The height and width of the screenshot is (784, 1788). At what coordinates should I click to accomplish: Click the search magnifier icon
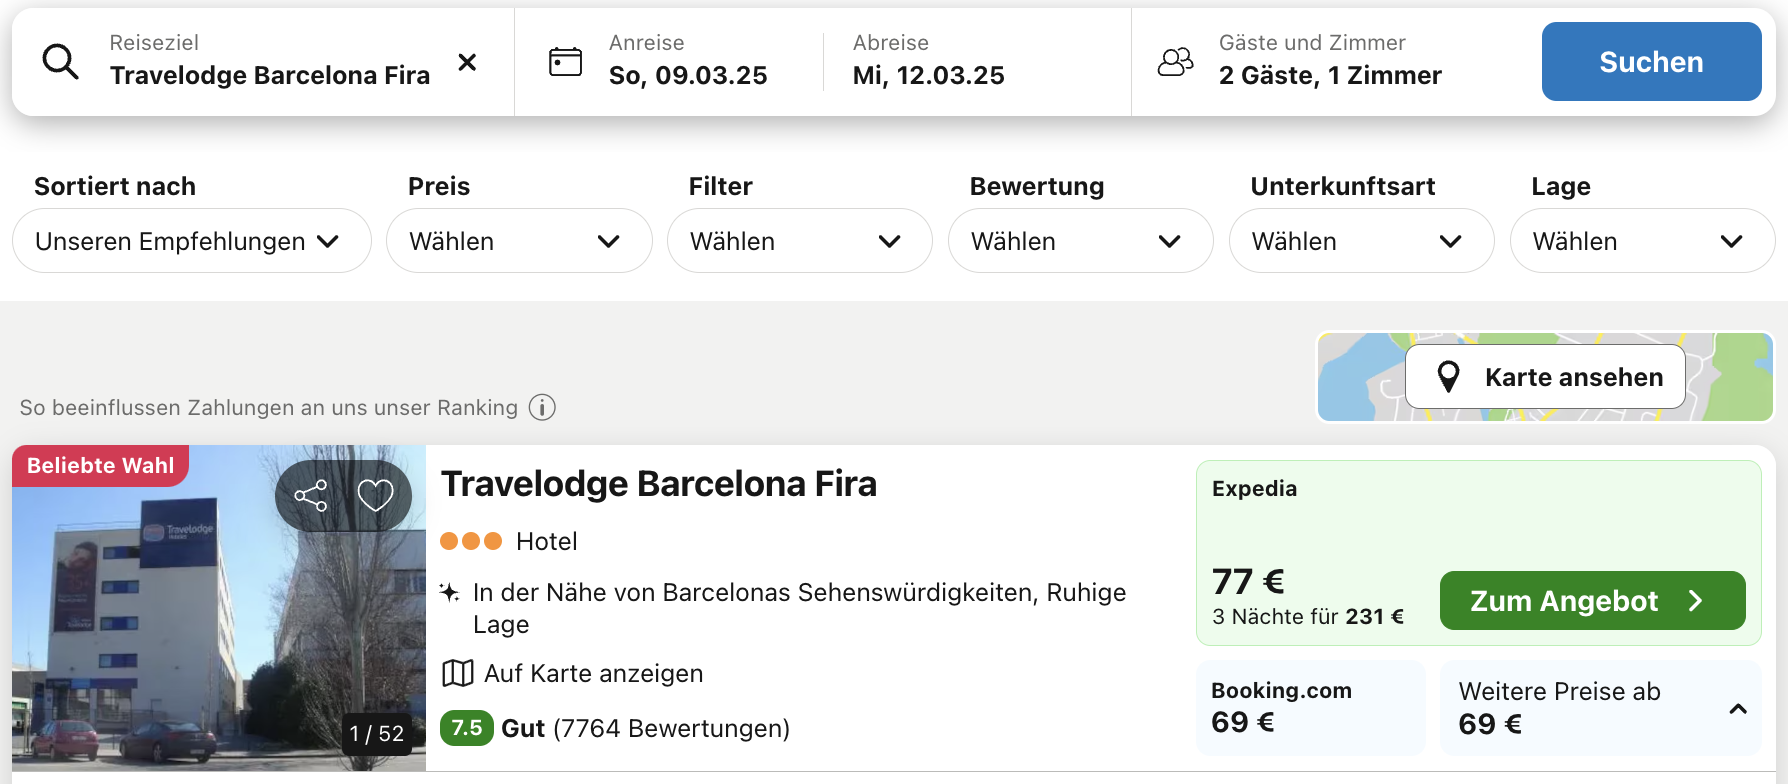click(60, 62)
